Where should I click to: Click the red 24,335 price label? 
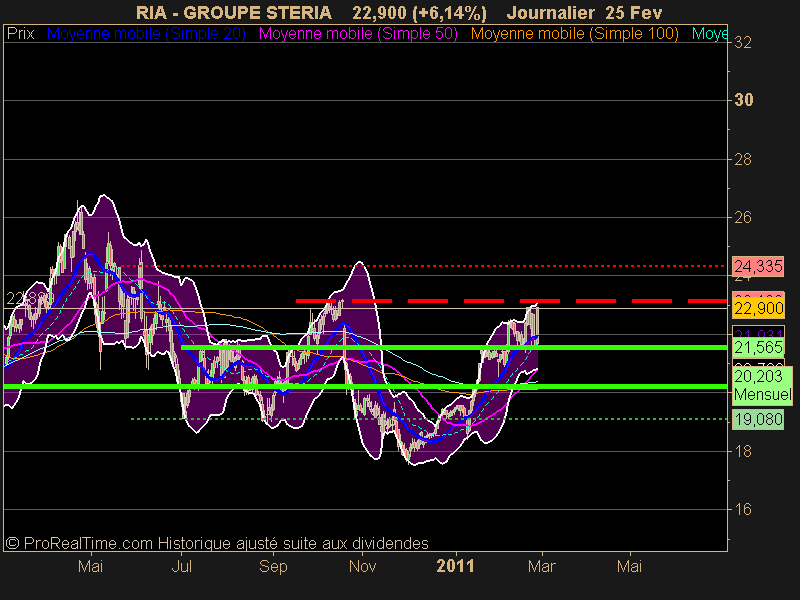(758, 266)
